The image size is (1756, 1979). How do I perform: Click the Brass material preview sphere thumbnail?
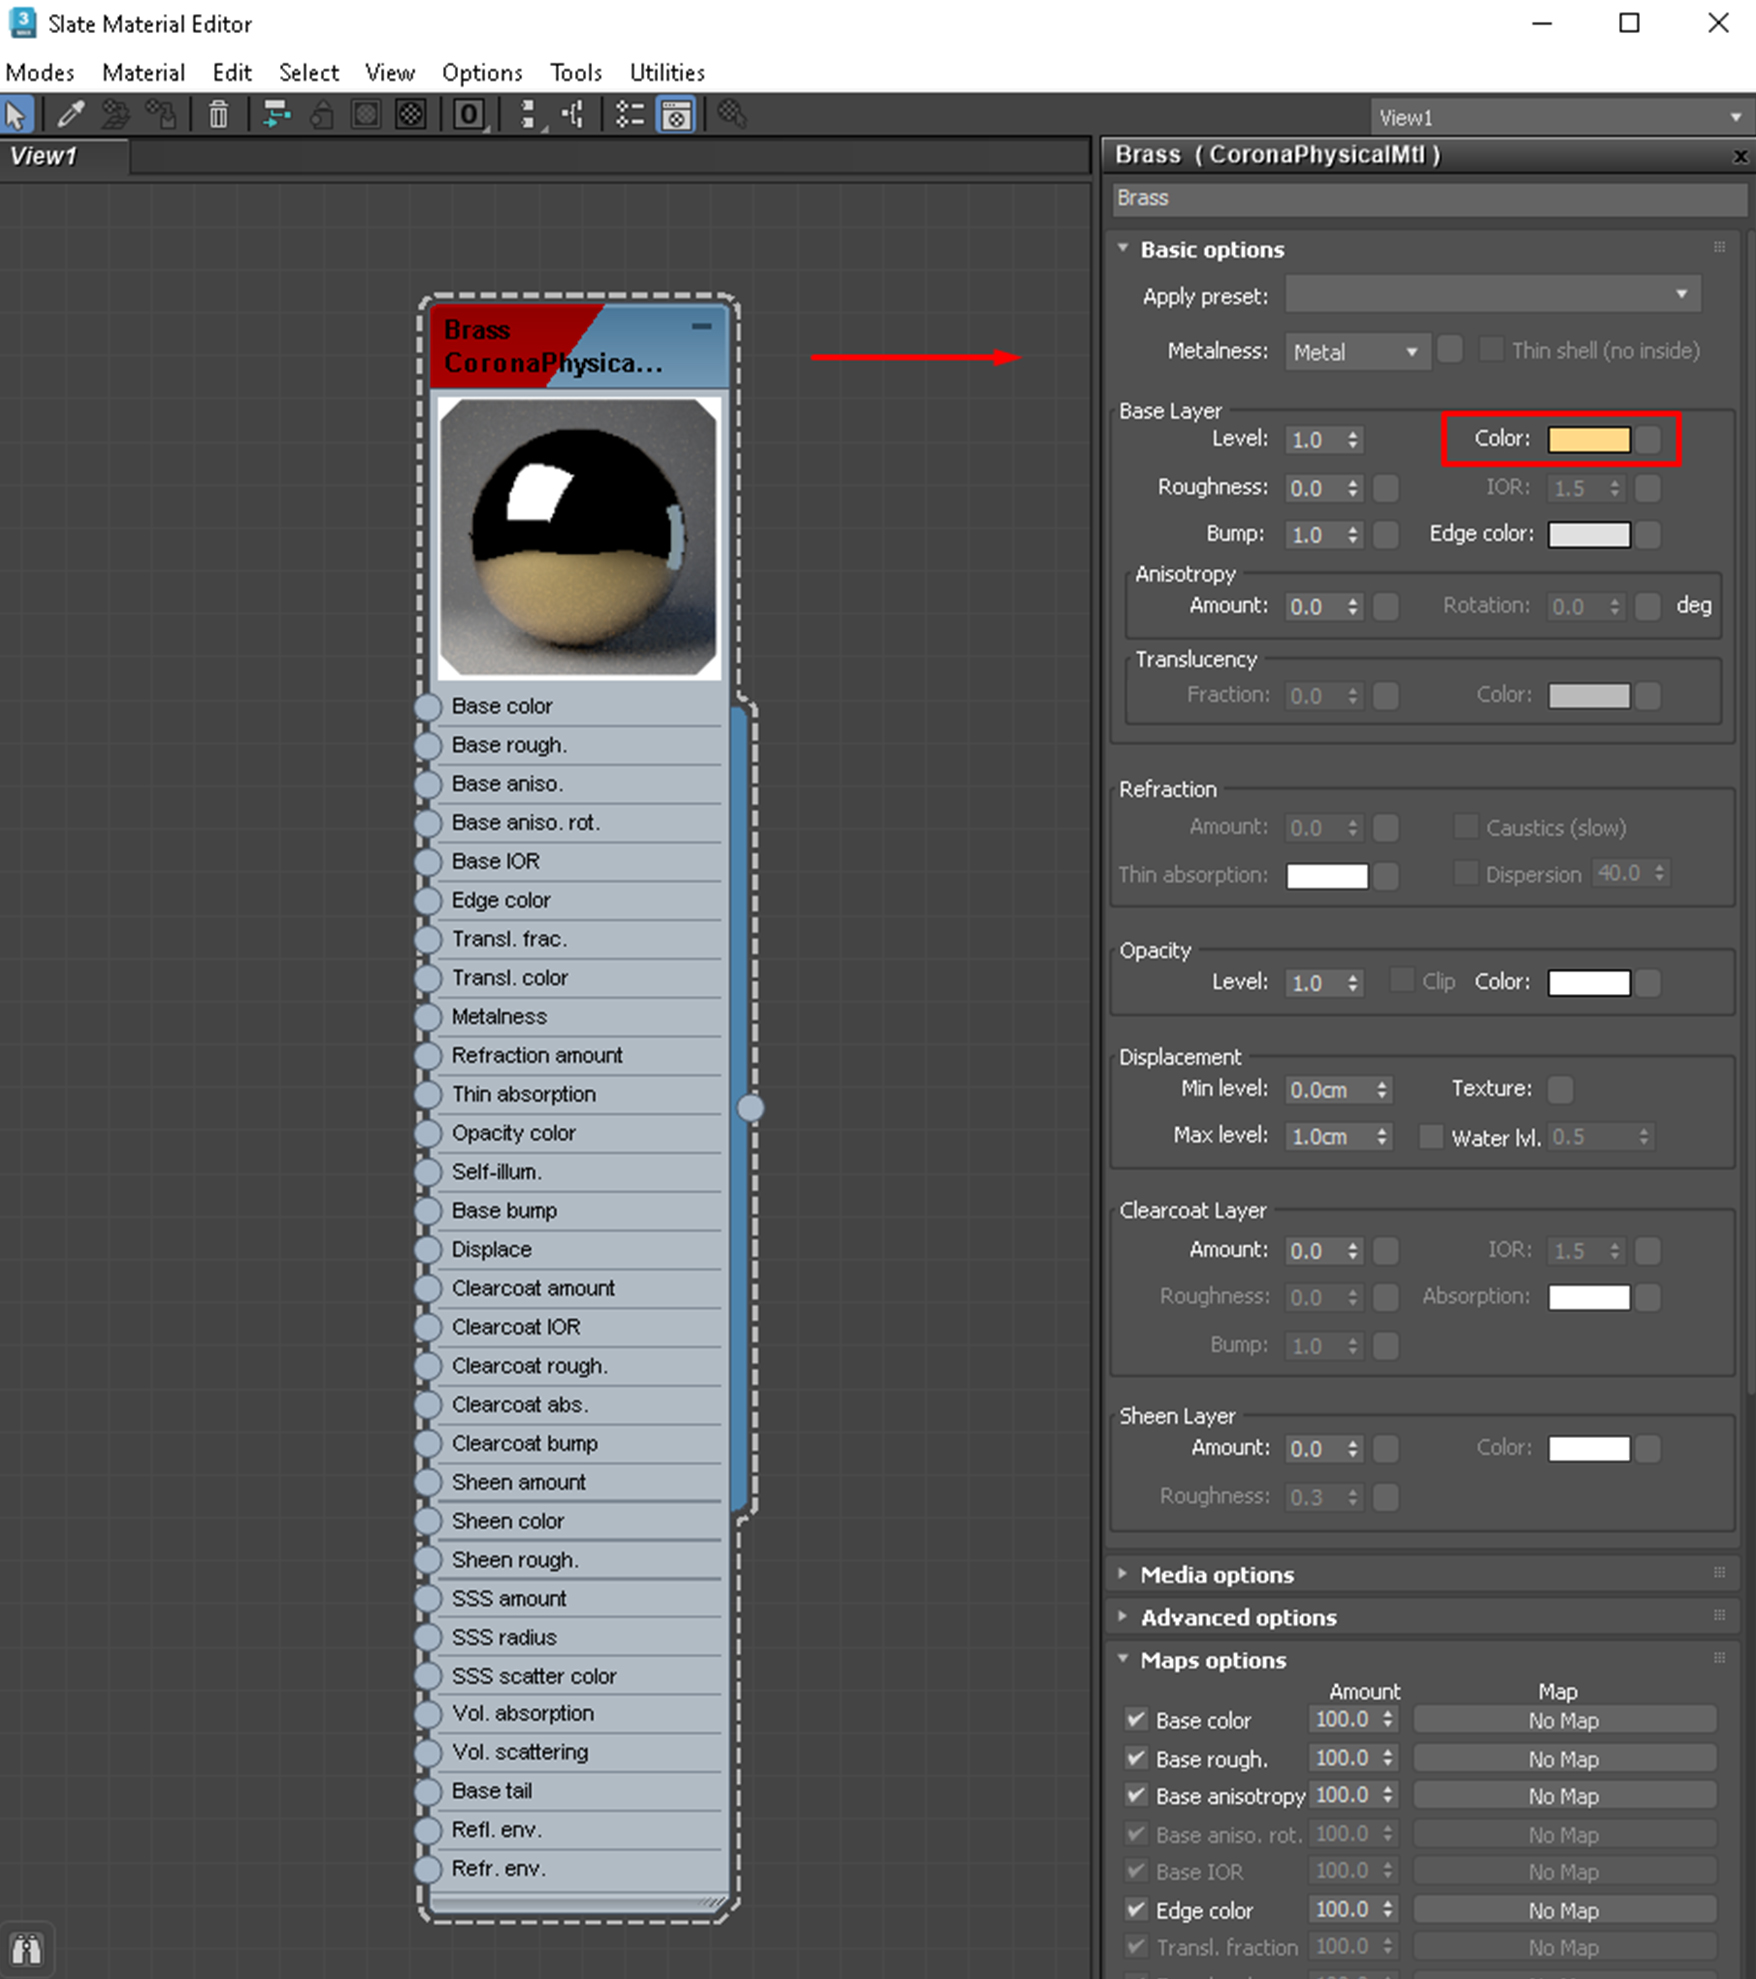[x=578, y=537]
